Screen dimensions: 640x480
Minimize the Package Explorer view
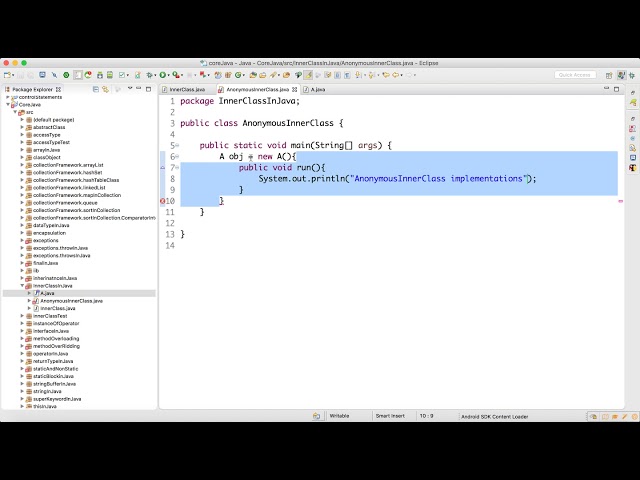139,88
